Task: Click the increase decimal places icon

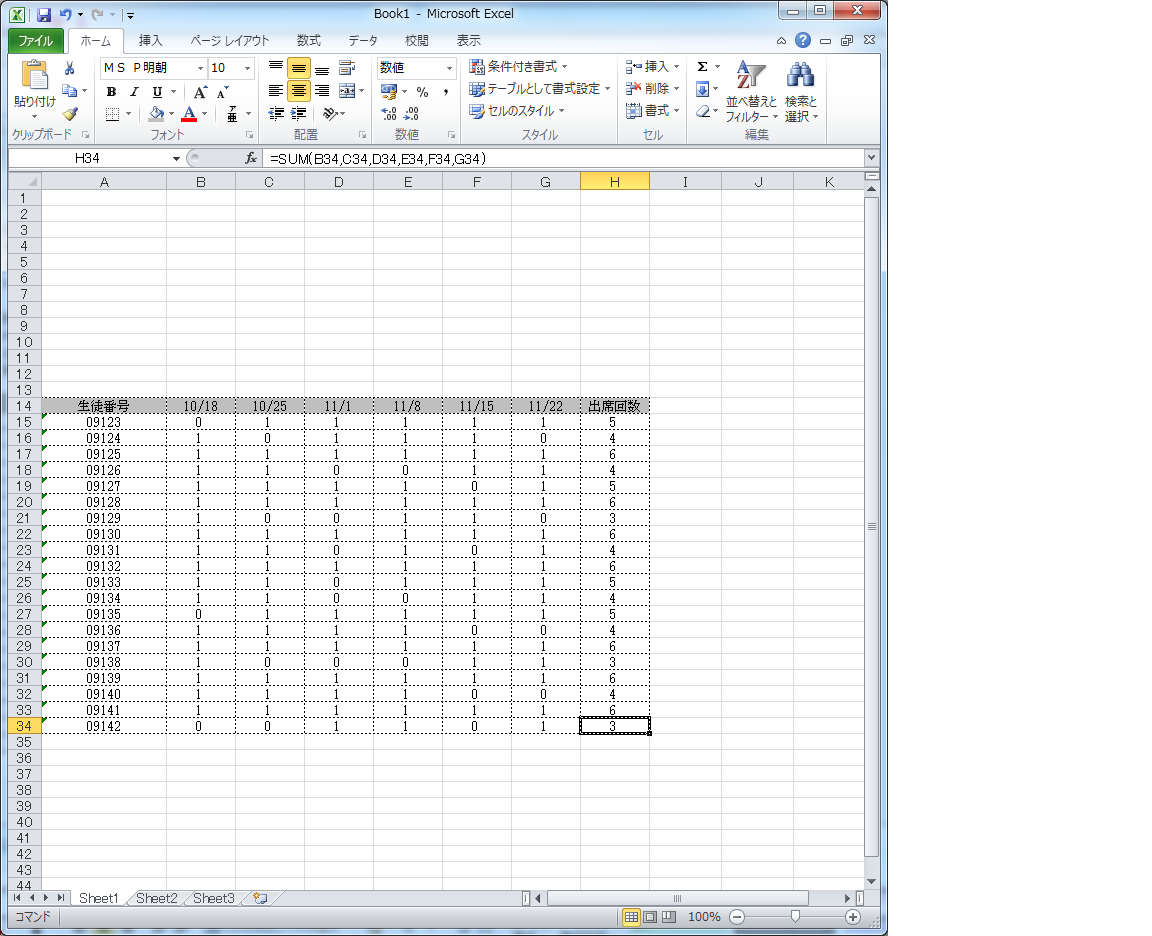Action: coord(390,114)
